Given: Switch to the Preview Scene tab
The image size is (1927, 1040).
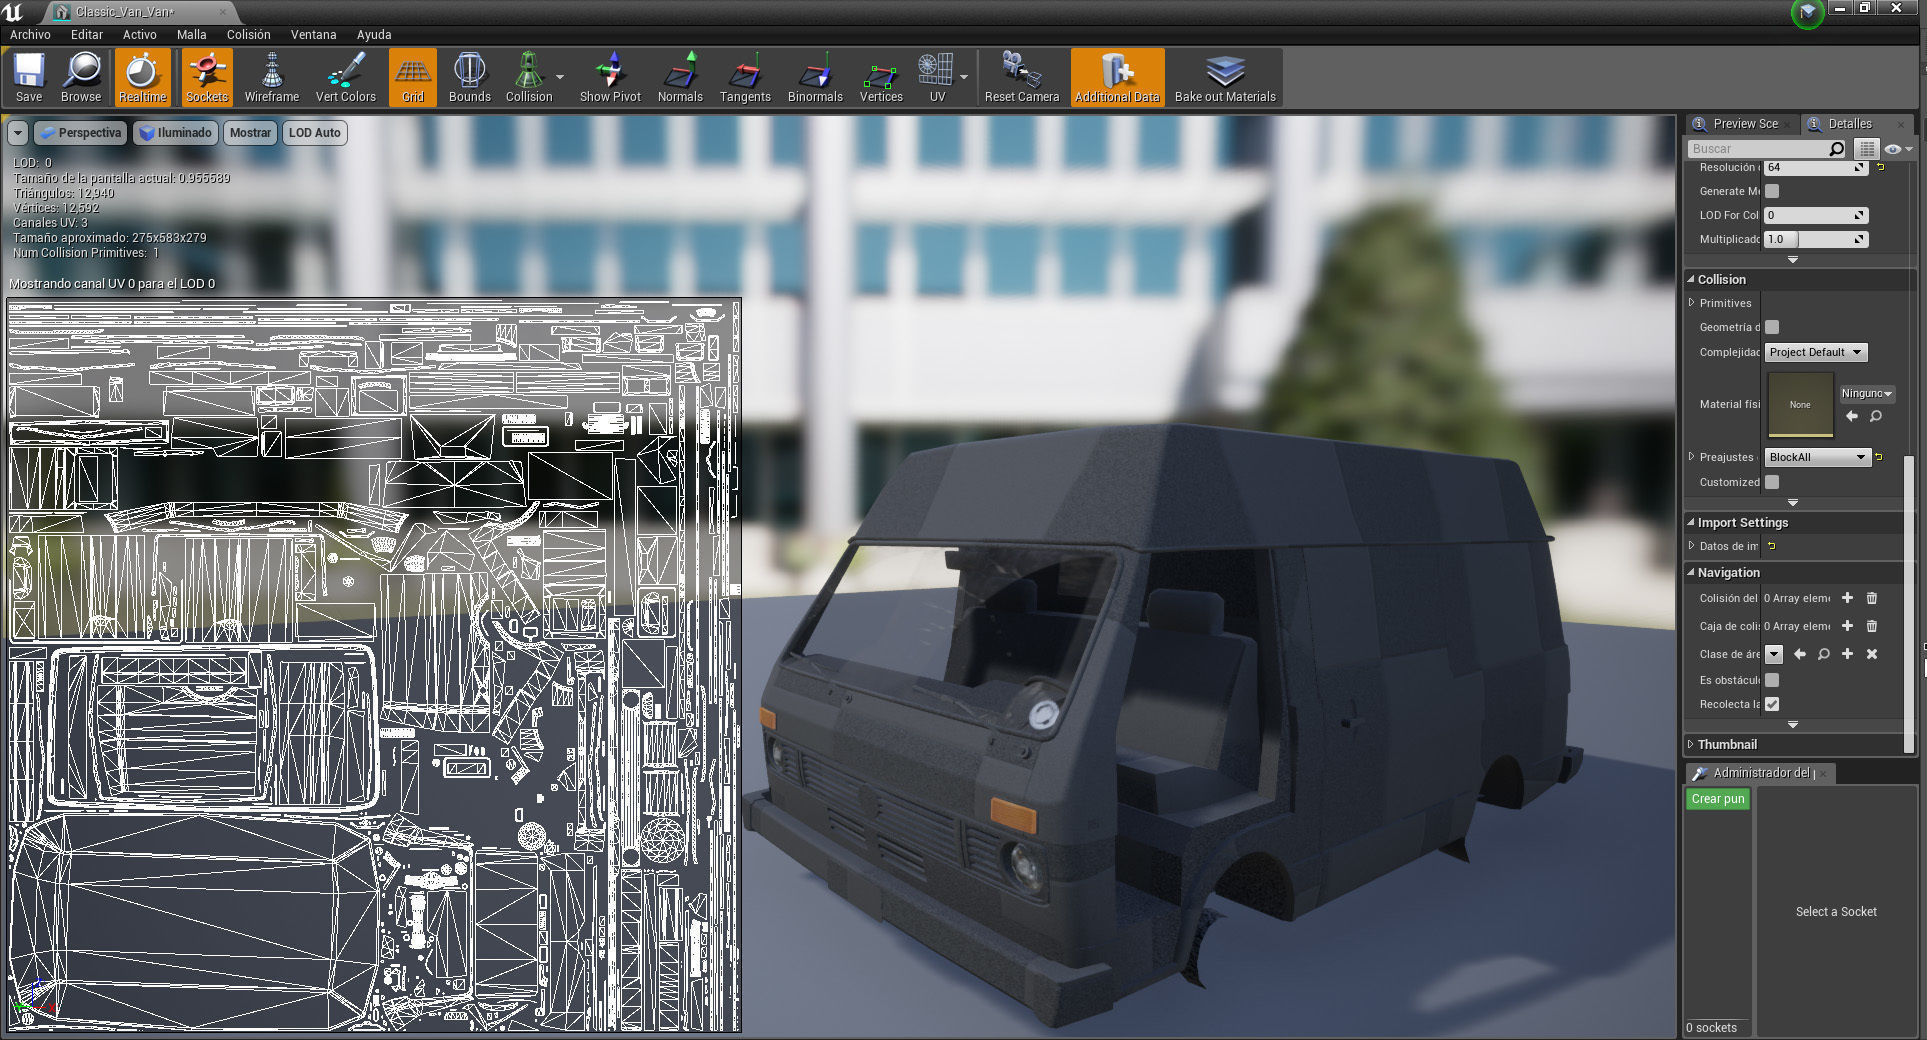Looking at the screenshot, I should coord(1744,124).
